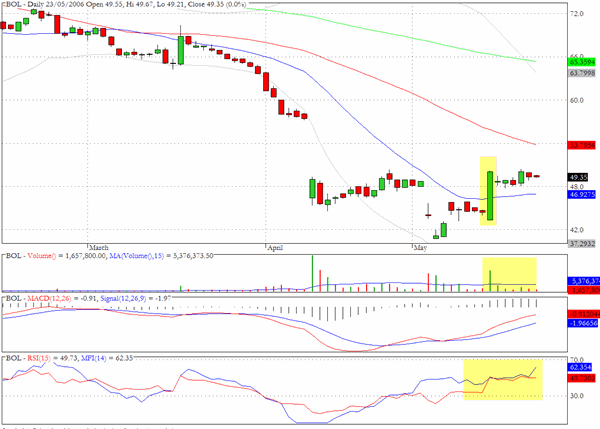Image resolution: width=600 pixels, height=429 pixels.
Task: Click the tall green candle in mid-March
Action: tap(181, 50)
